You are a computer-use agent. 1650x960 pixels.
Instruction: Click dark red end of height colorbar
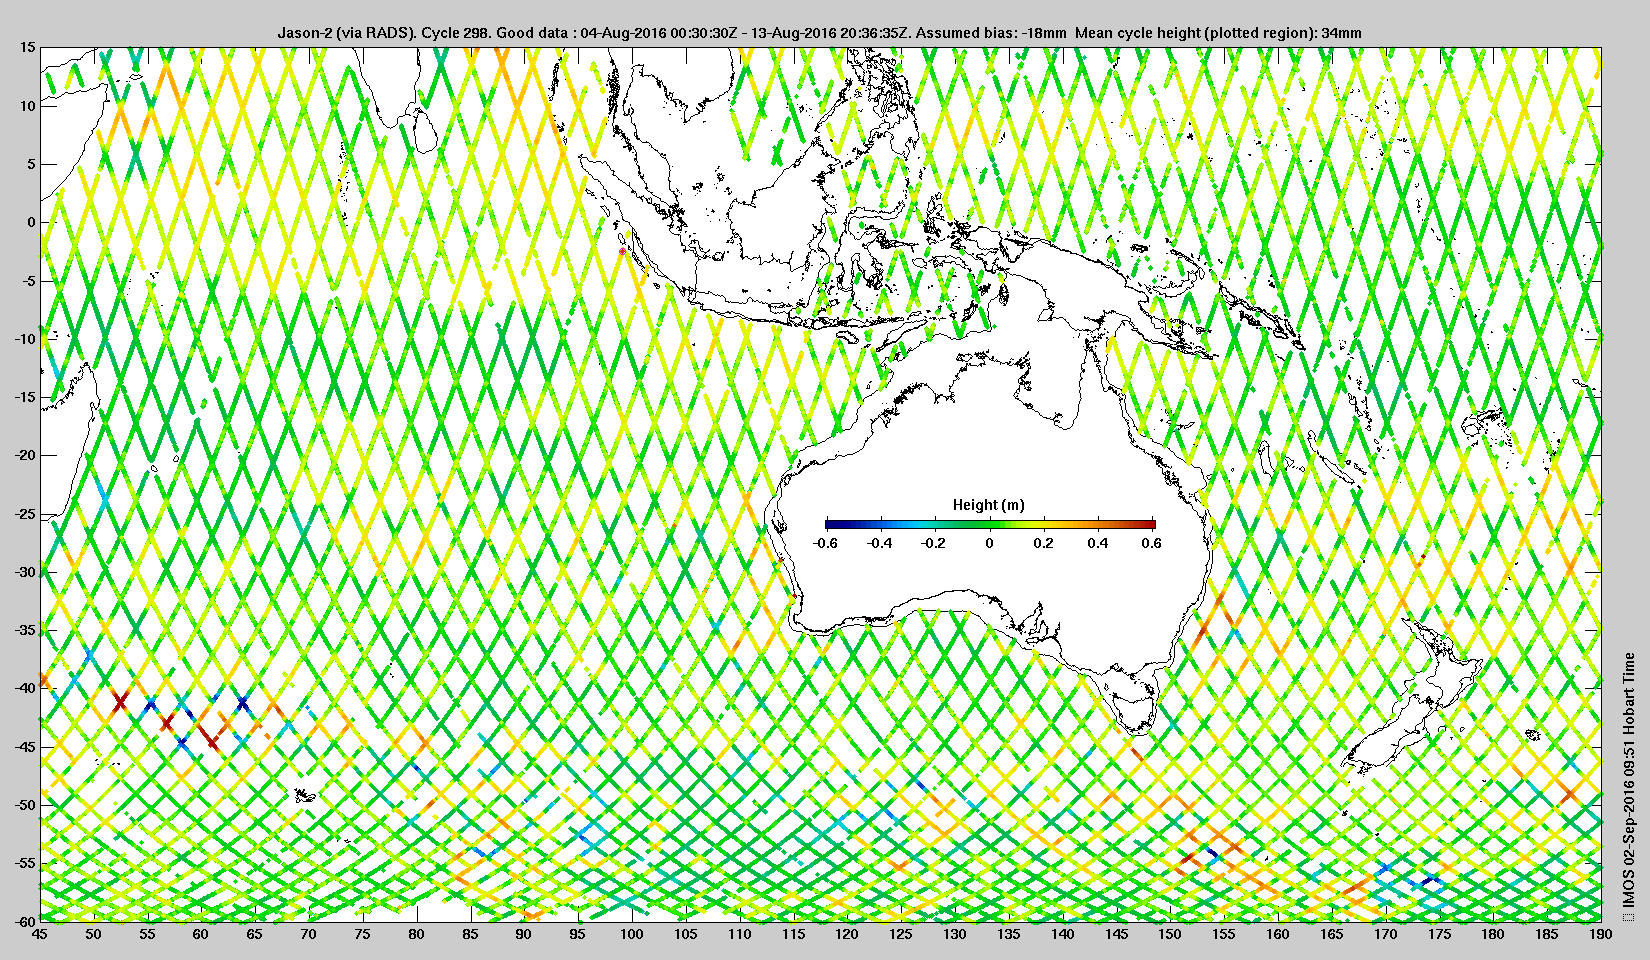click(1150, 524)
